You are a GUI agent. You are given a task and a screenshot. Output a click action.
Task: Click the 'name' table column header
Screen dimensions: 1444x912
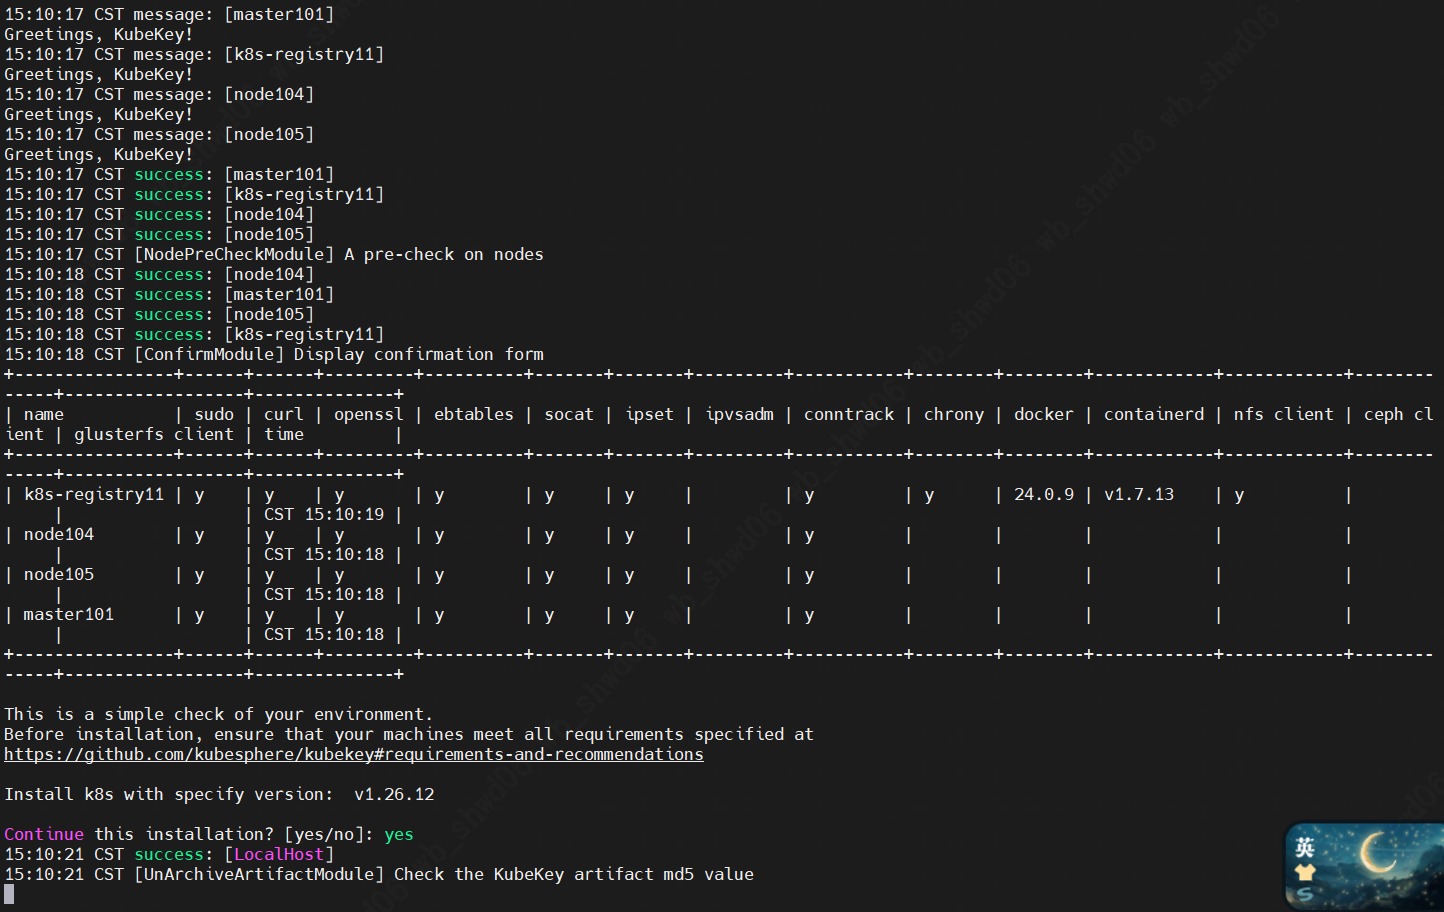(44, 414)
